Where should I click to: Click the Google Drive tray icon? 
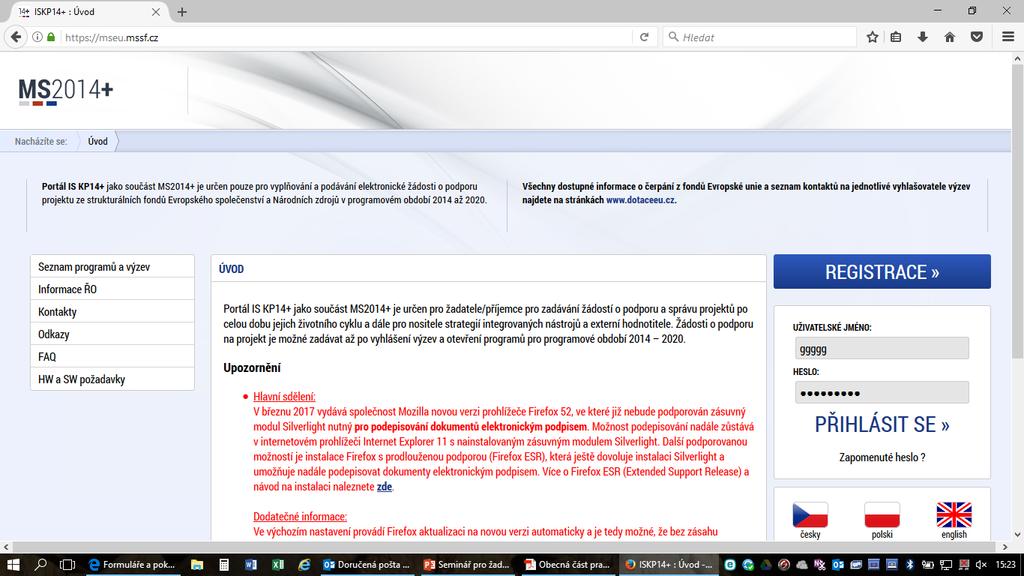coord(766,564)
